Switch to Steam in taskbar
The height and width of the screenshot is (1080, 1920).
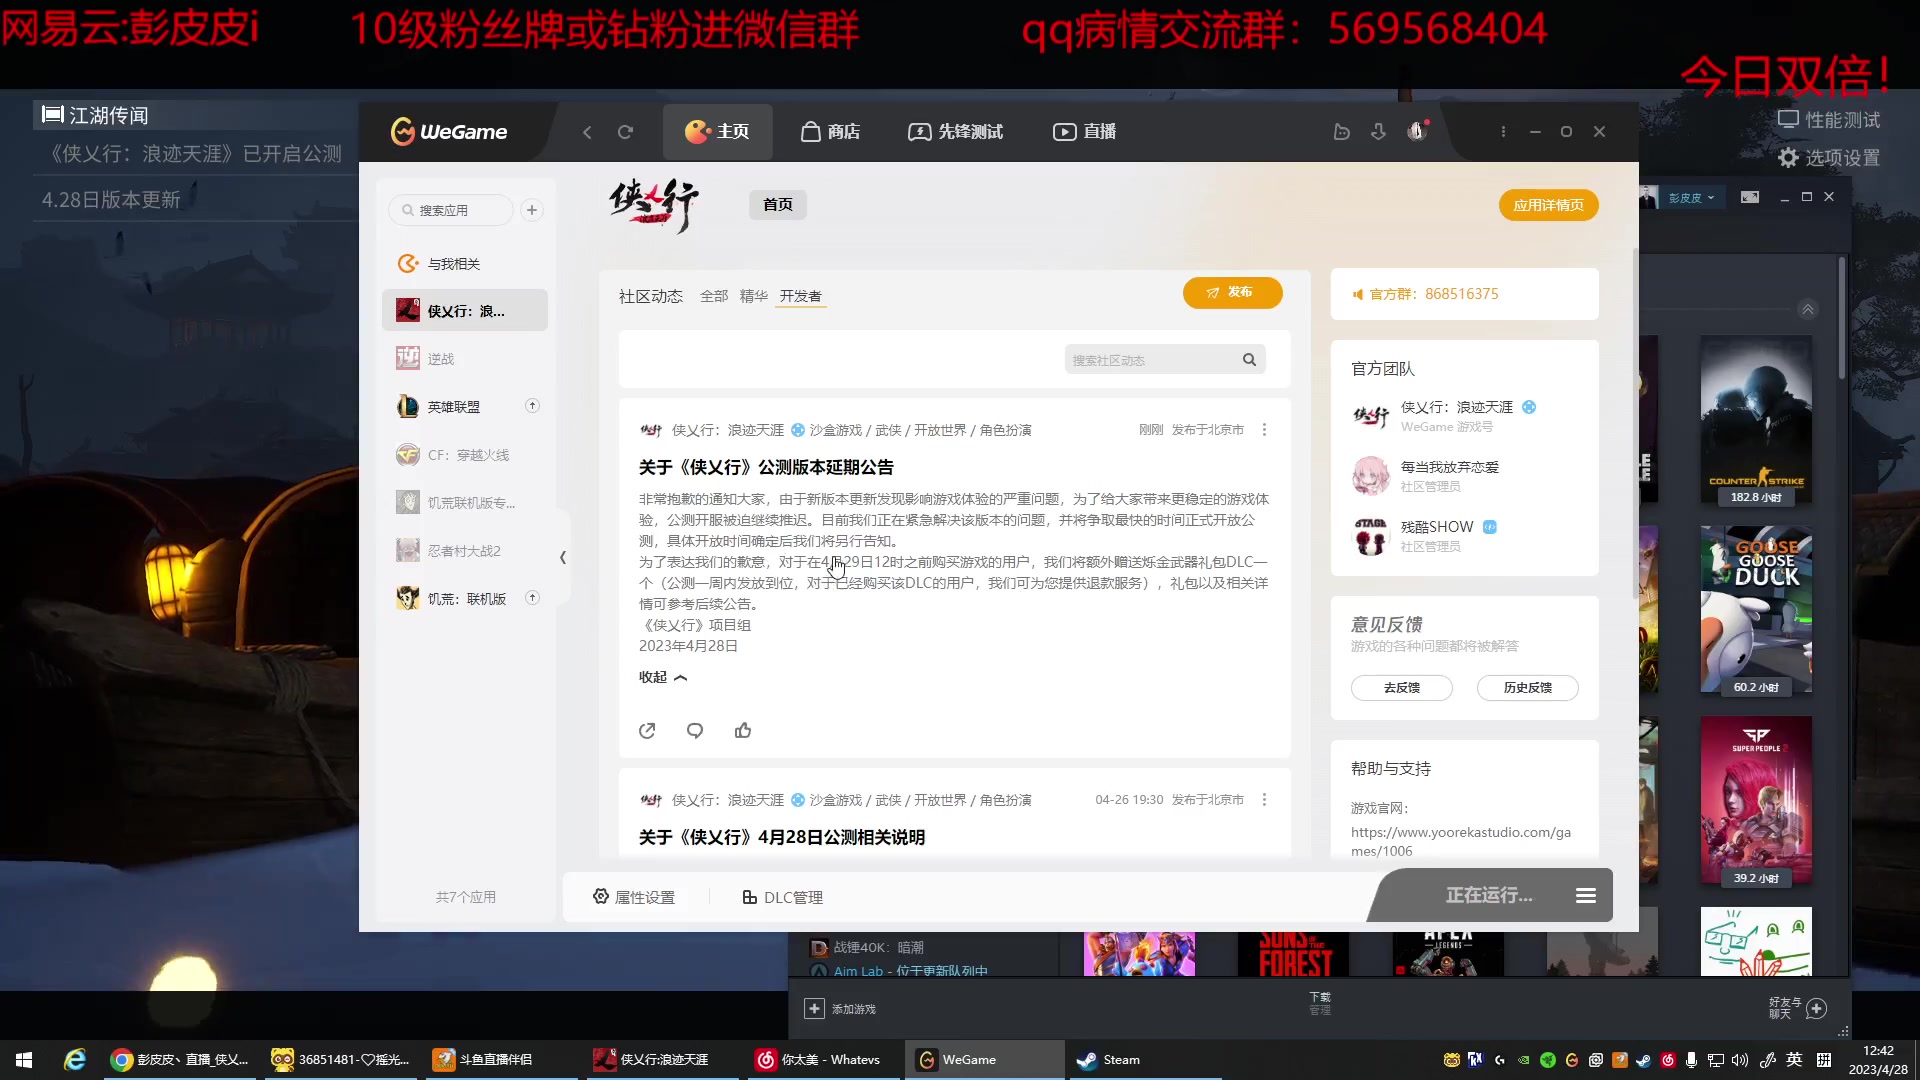point(1144,1060)
